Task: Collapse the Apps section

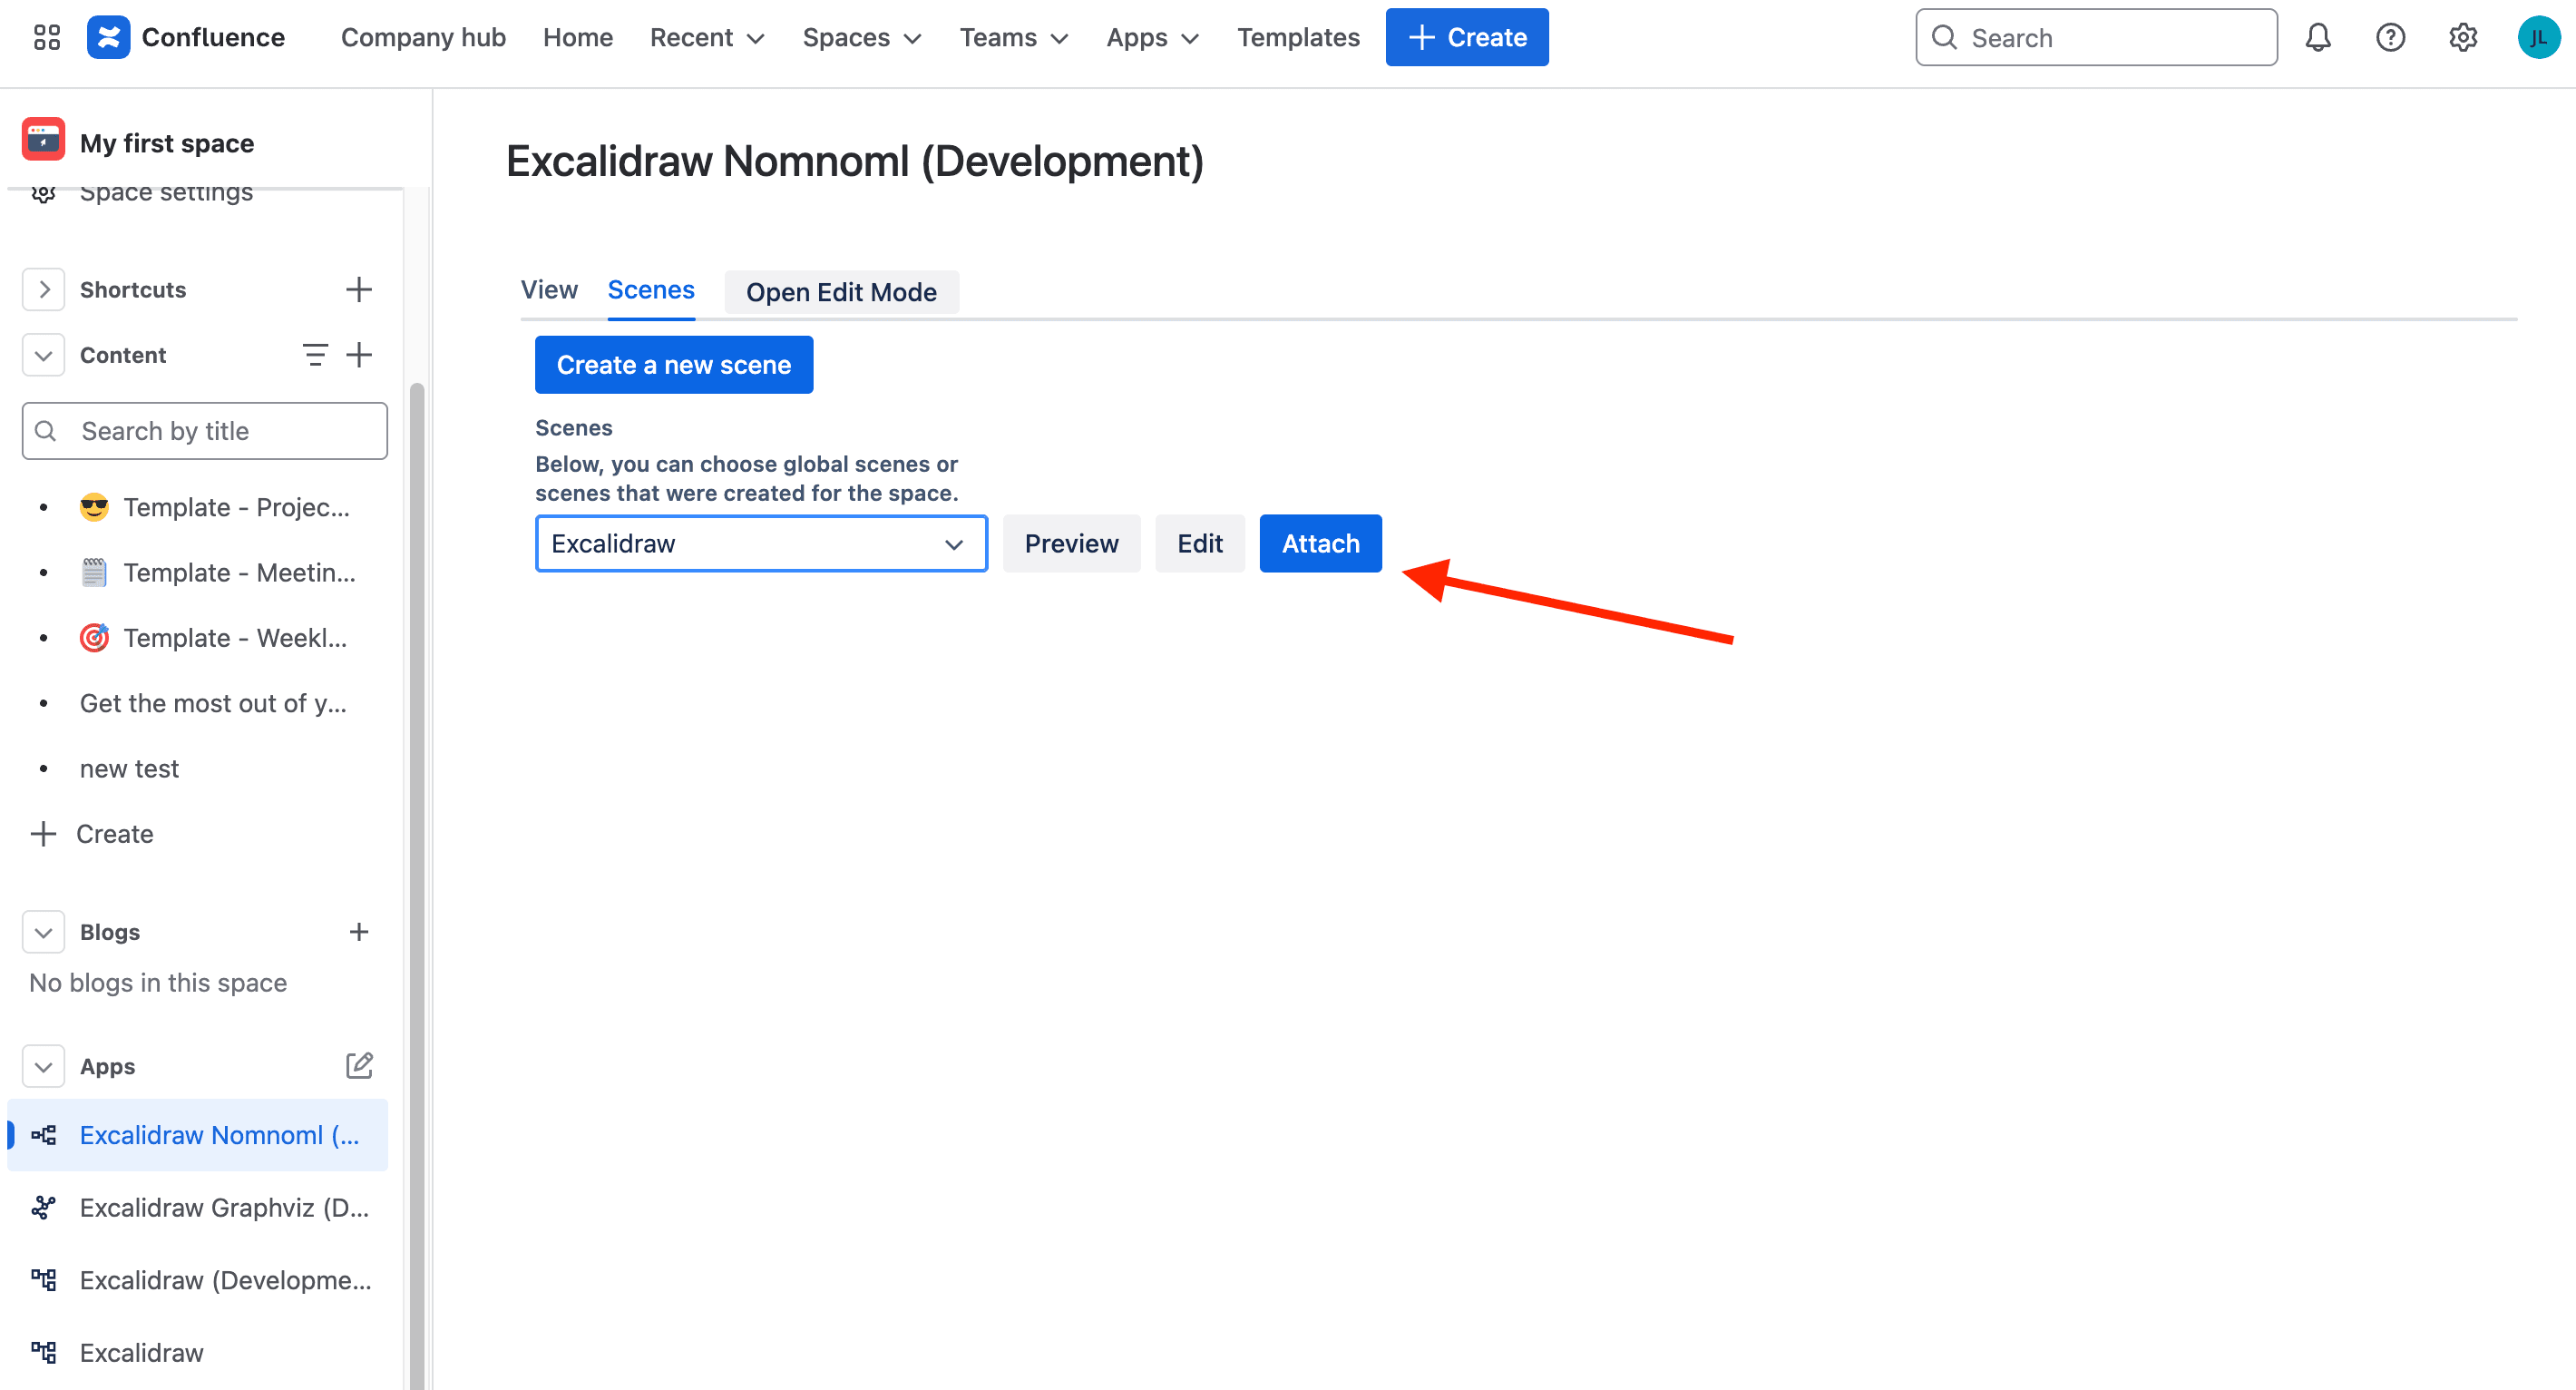Action: coord(44,1066)
